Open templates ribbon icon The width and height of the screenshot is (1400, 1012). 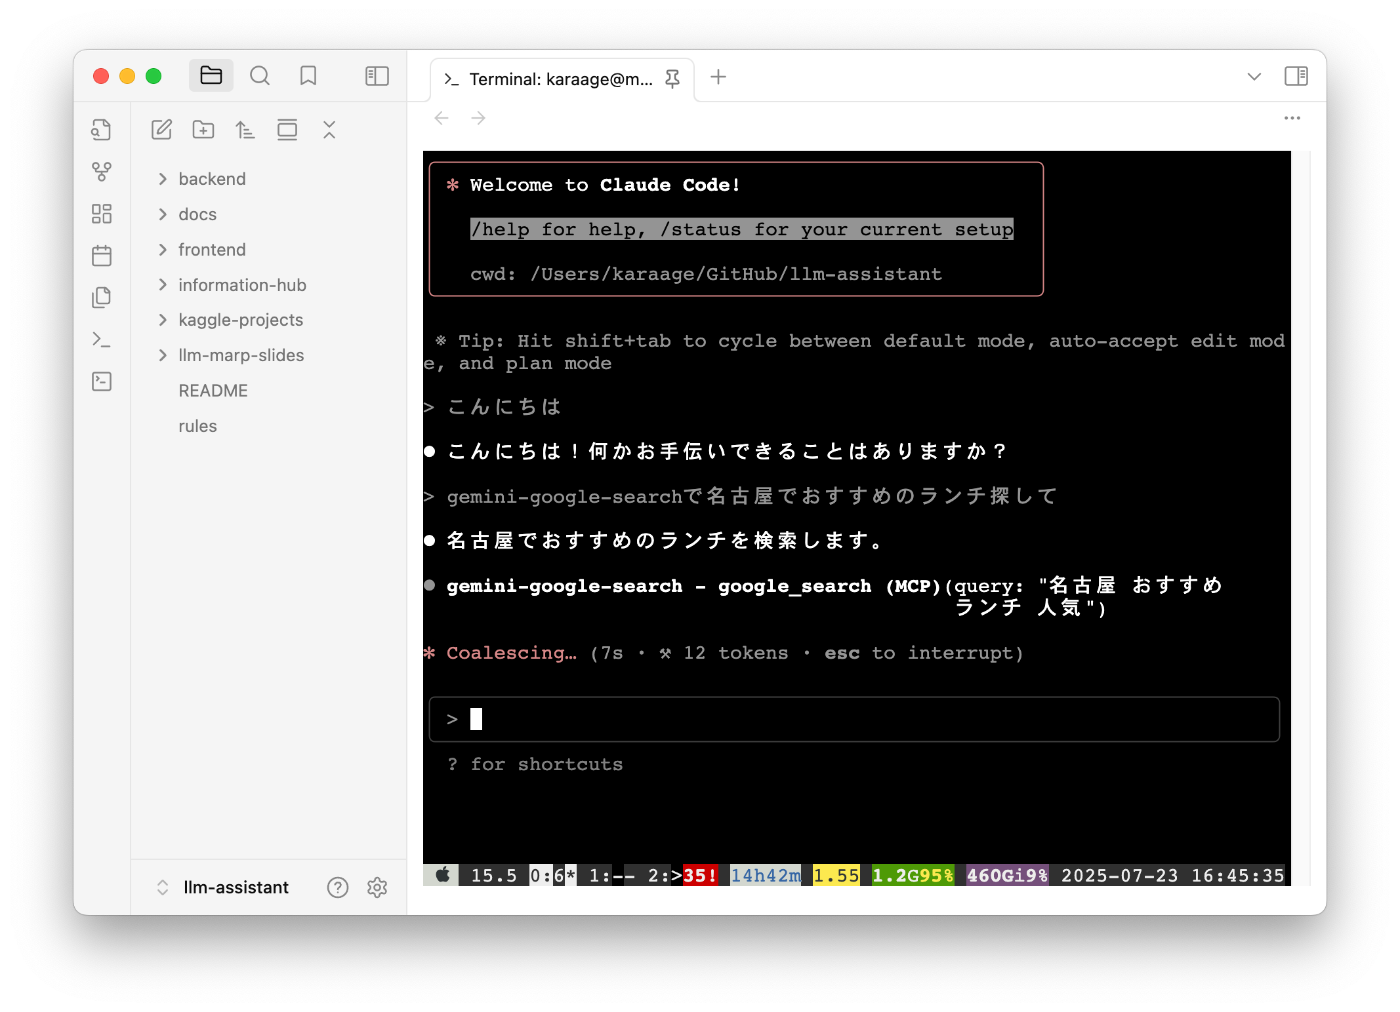pos(102,297)
